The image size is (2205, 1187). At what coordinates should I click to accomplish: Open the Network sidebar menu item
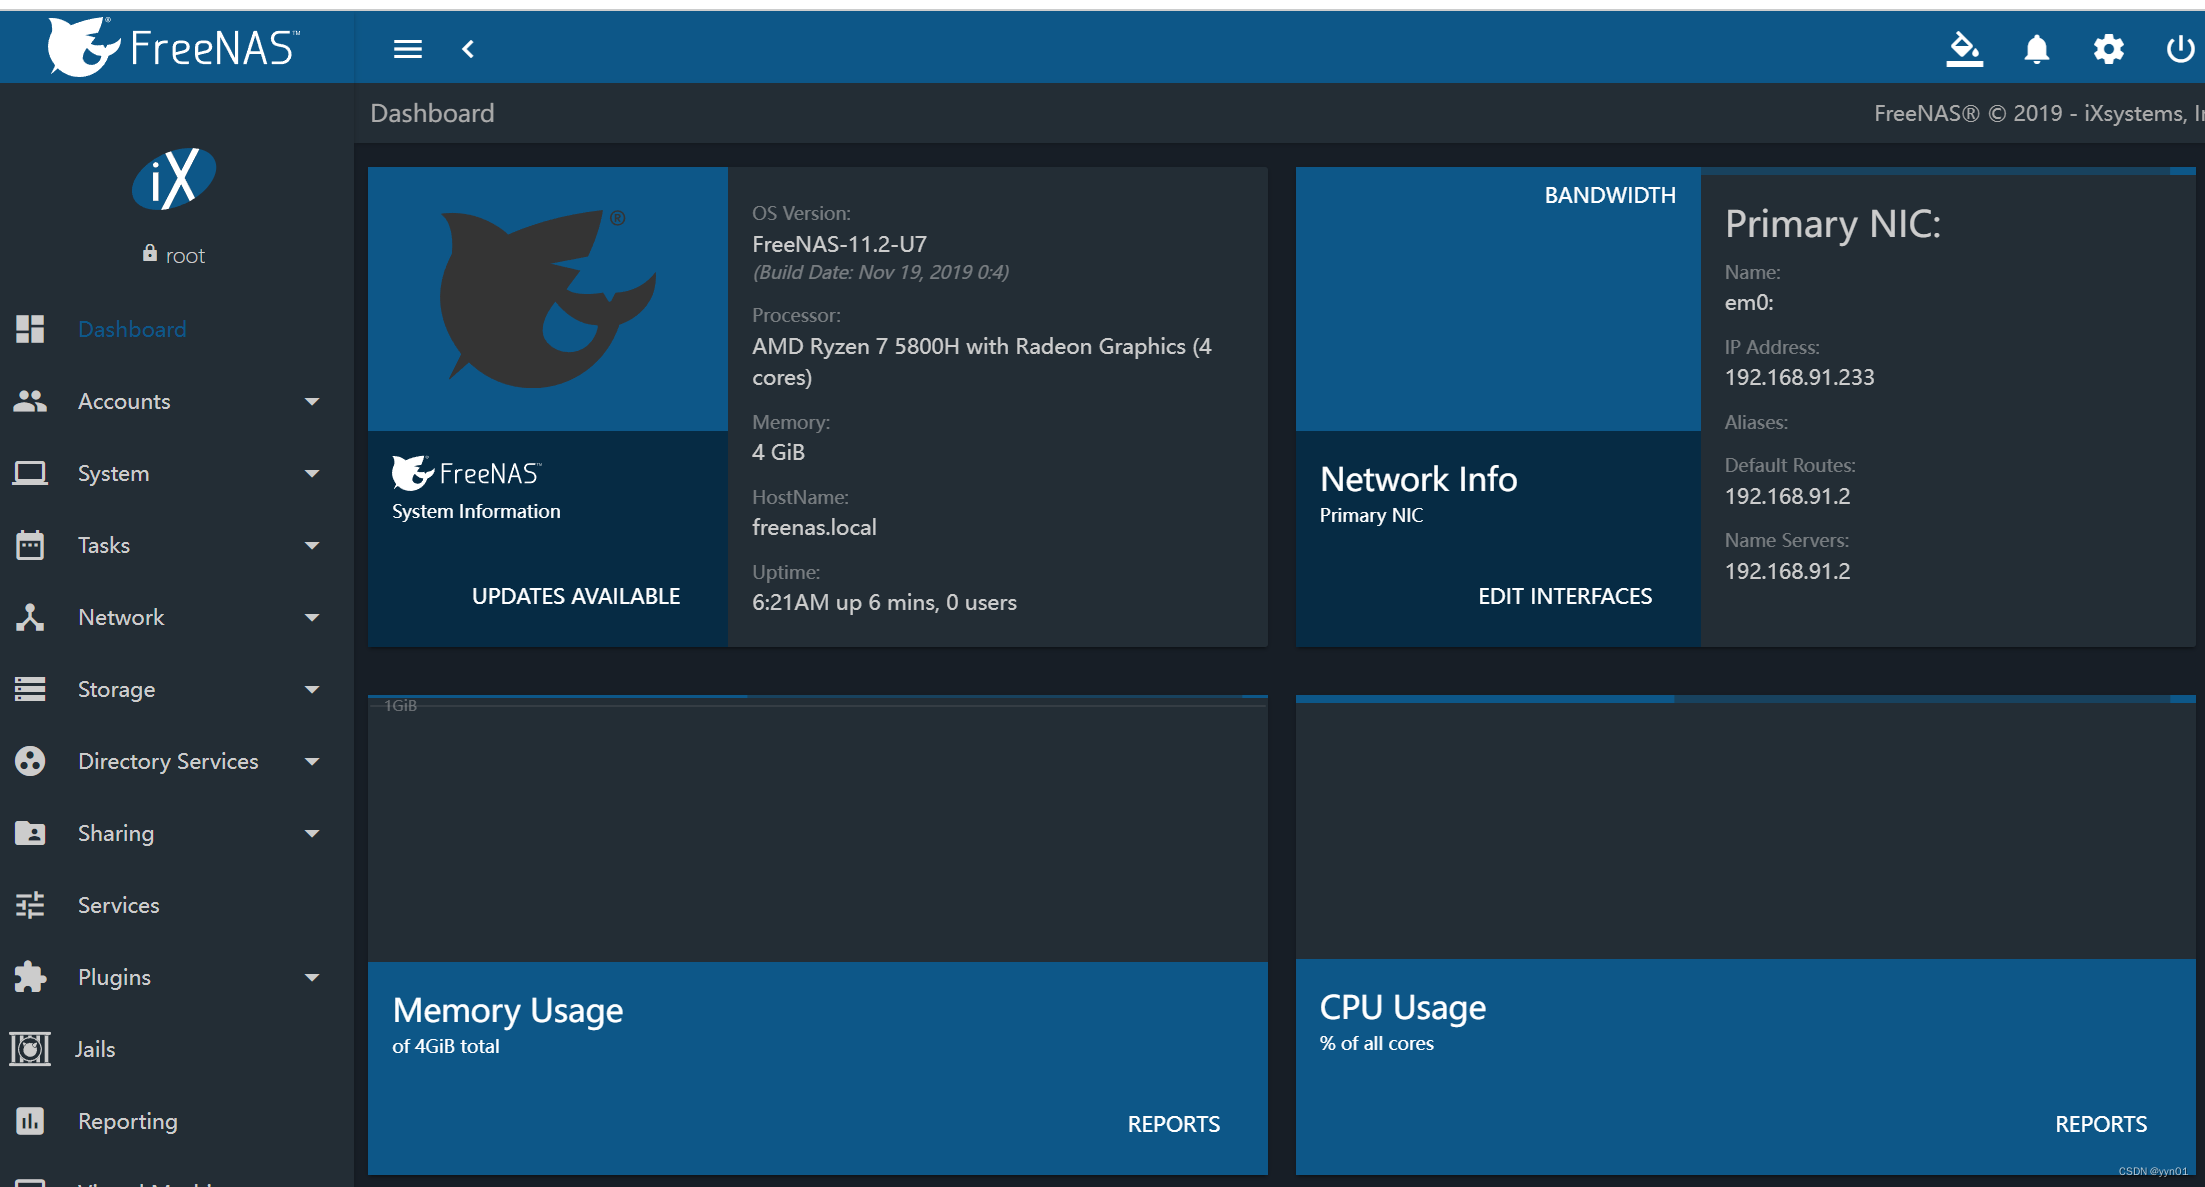tap(121, 617)
